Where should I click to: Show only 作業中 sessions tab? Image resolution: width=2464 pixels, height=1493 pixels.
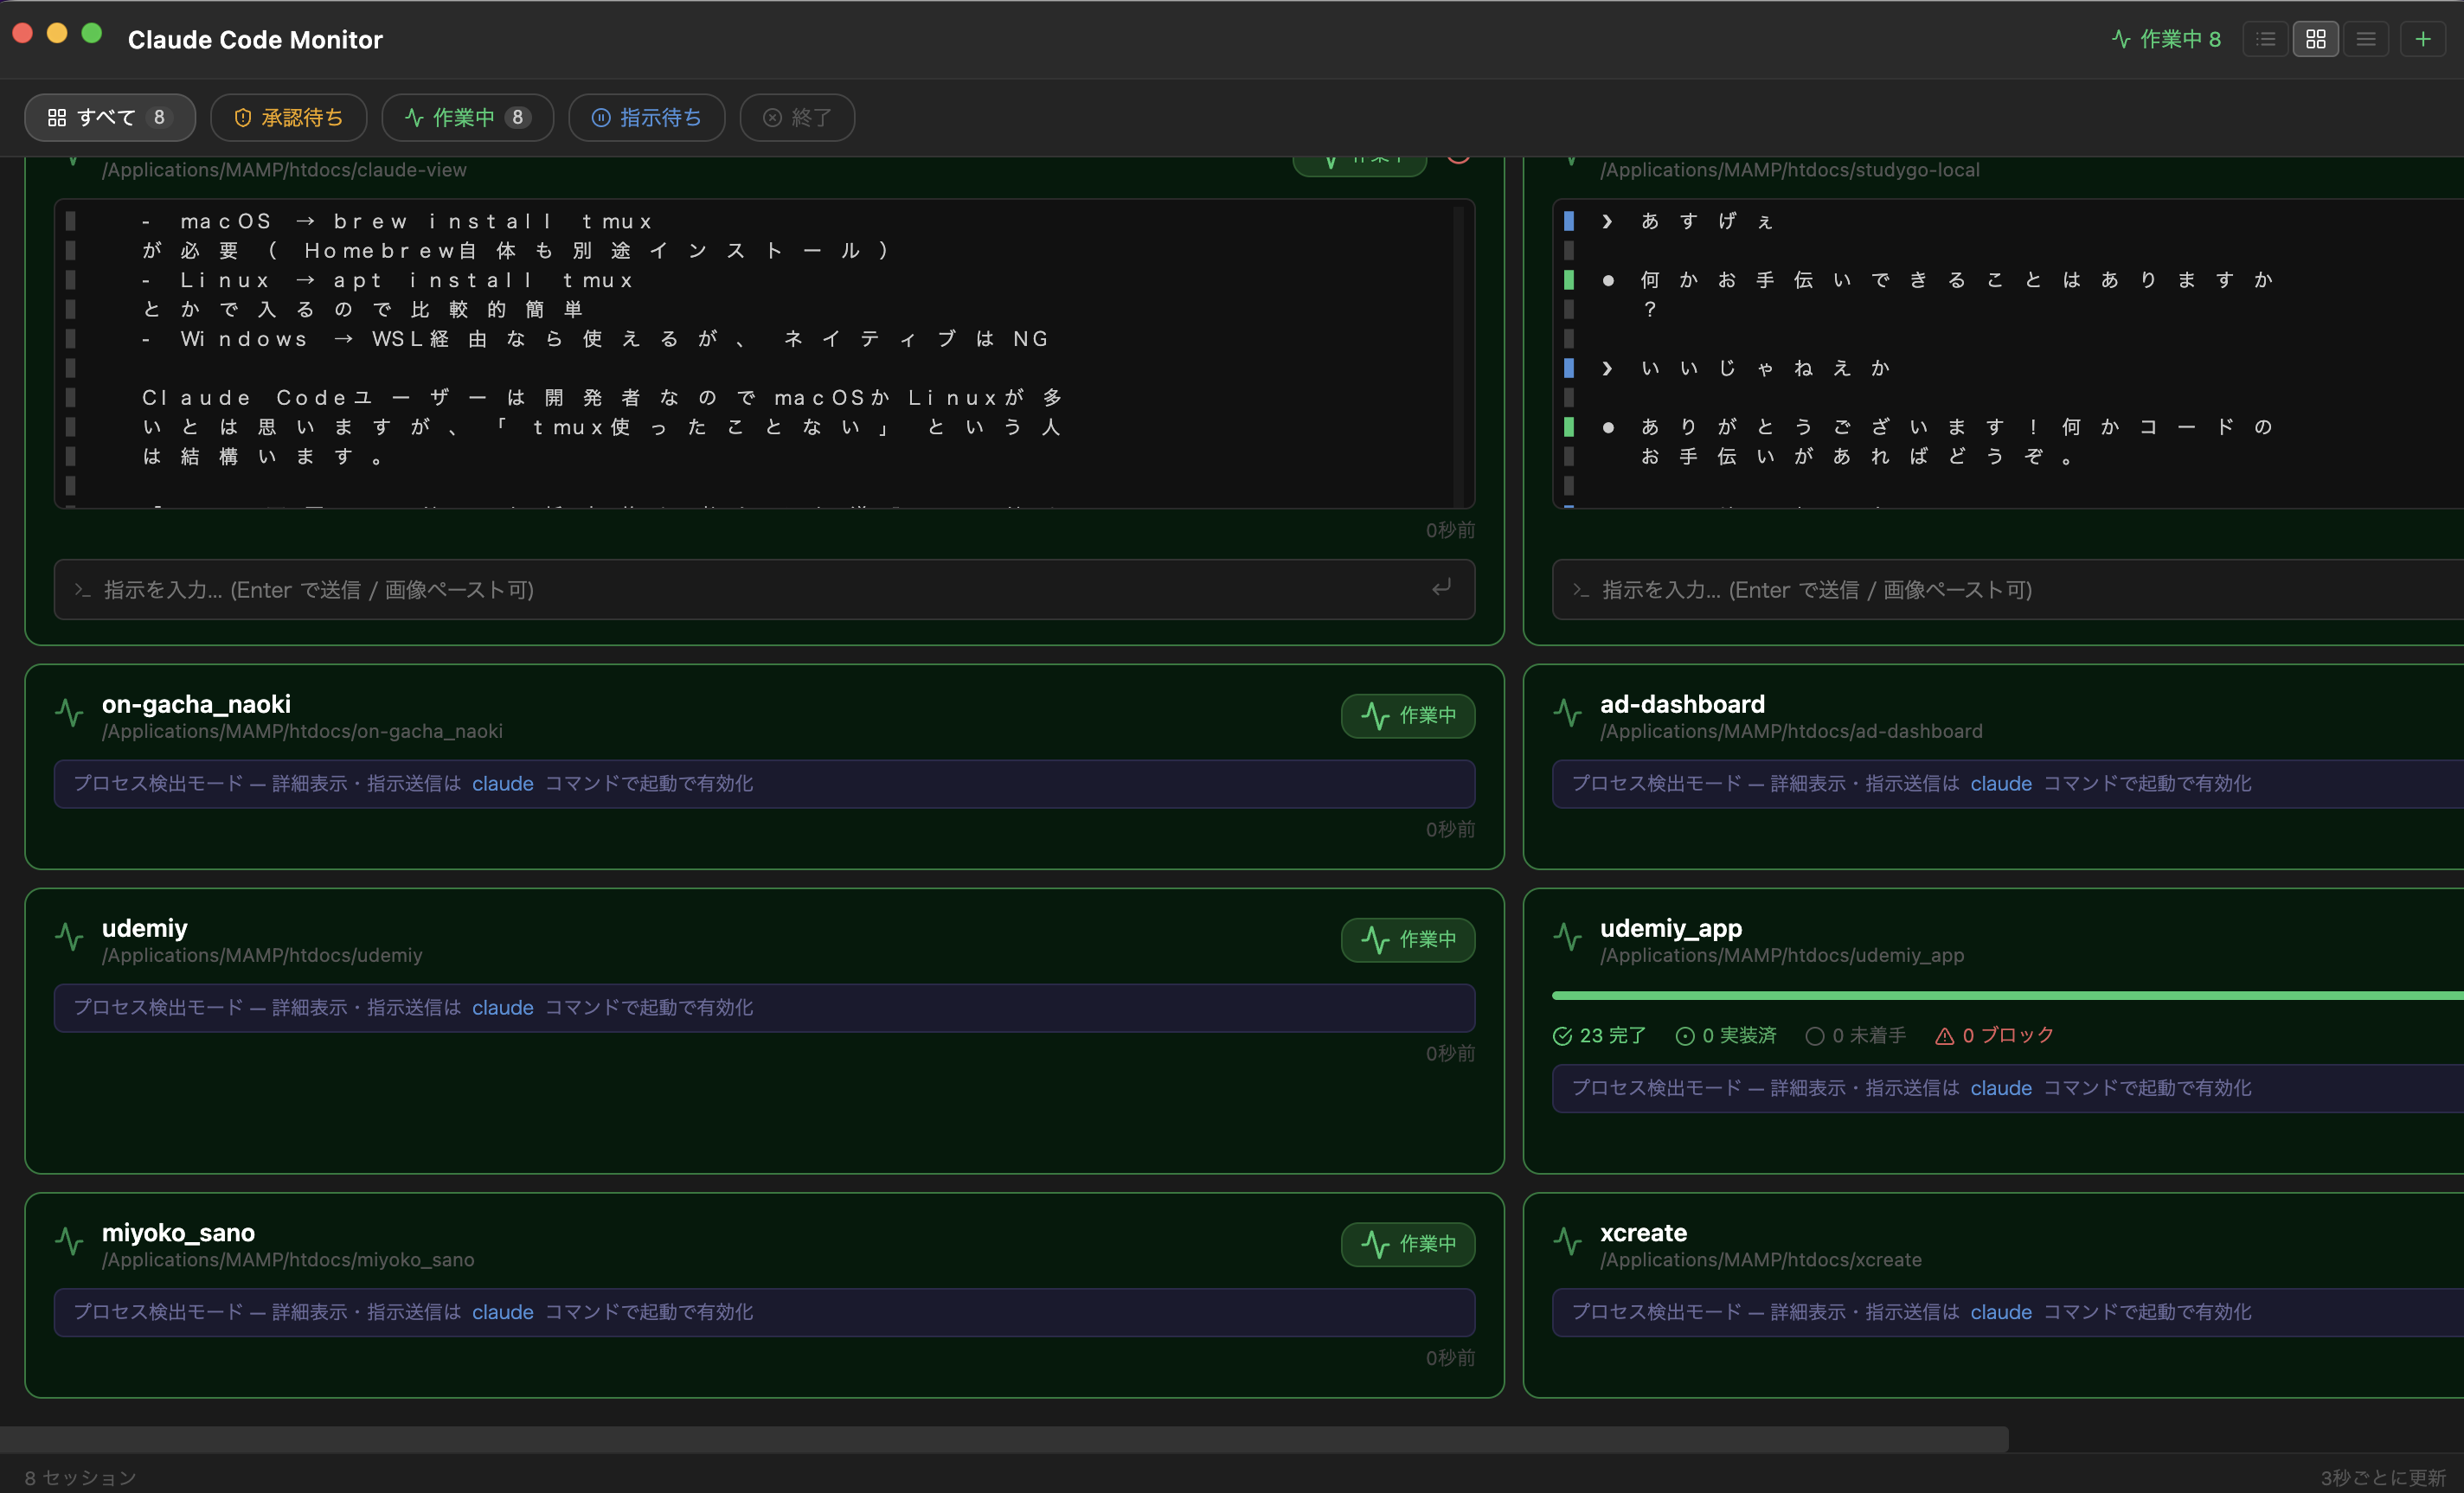click(x=467, y=117)
